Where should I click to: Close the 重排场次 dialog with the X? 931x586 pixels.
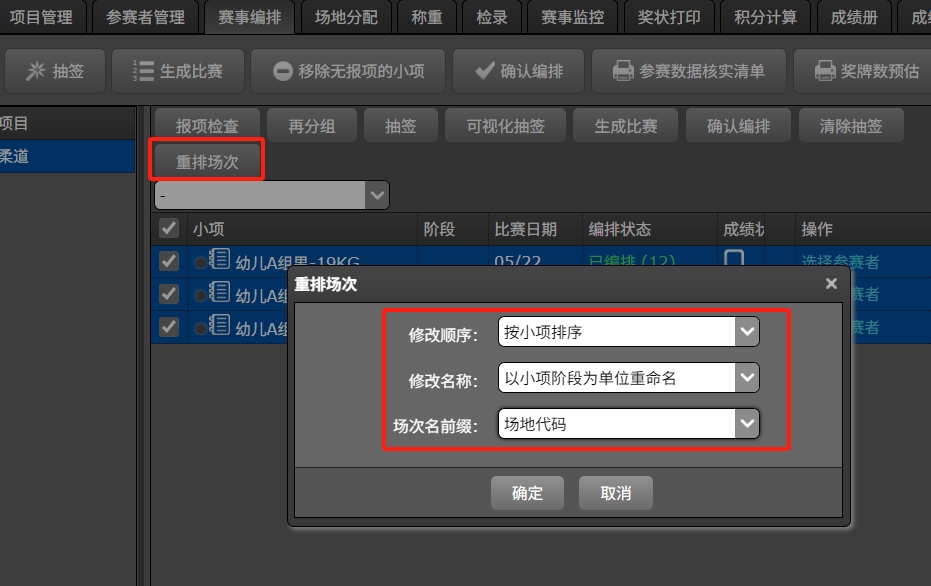(x=830, y=284)
